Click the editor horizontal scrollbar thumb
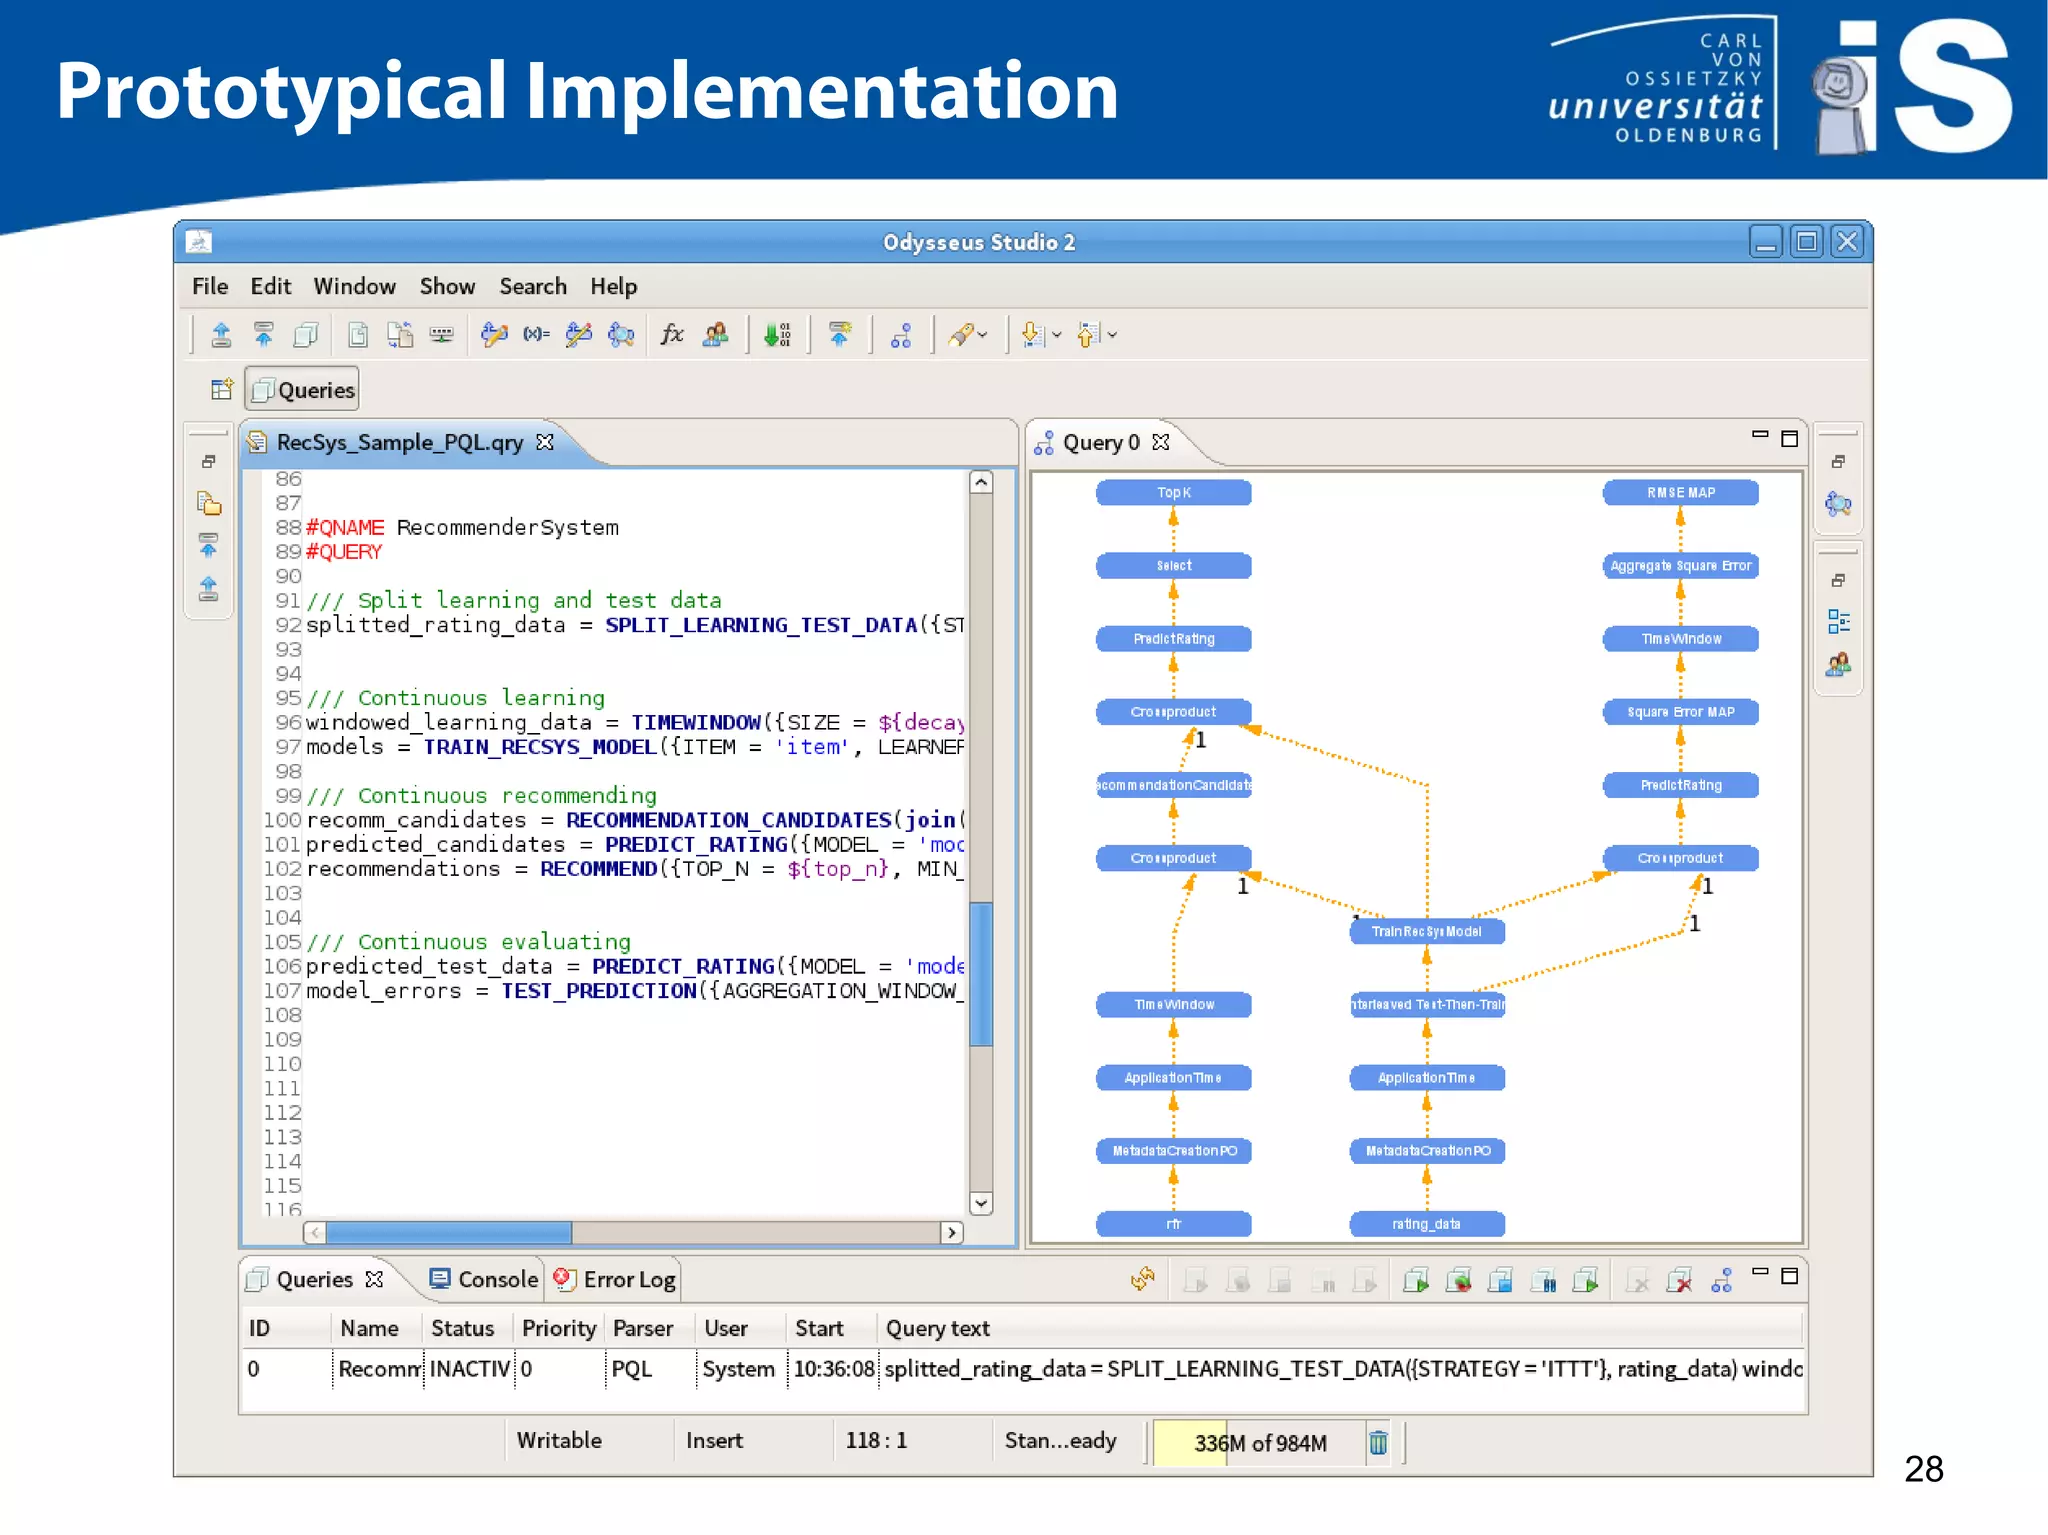Image resolution: width=2048 pixels, height=1535 pixels. click(x=448, y=1233)
